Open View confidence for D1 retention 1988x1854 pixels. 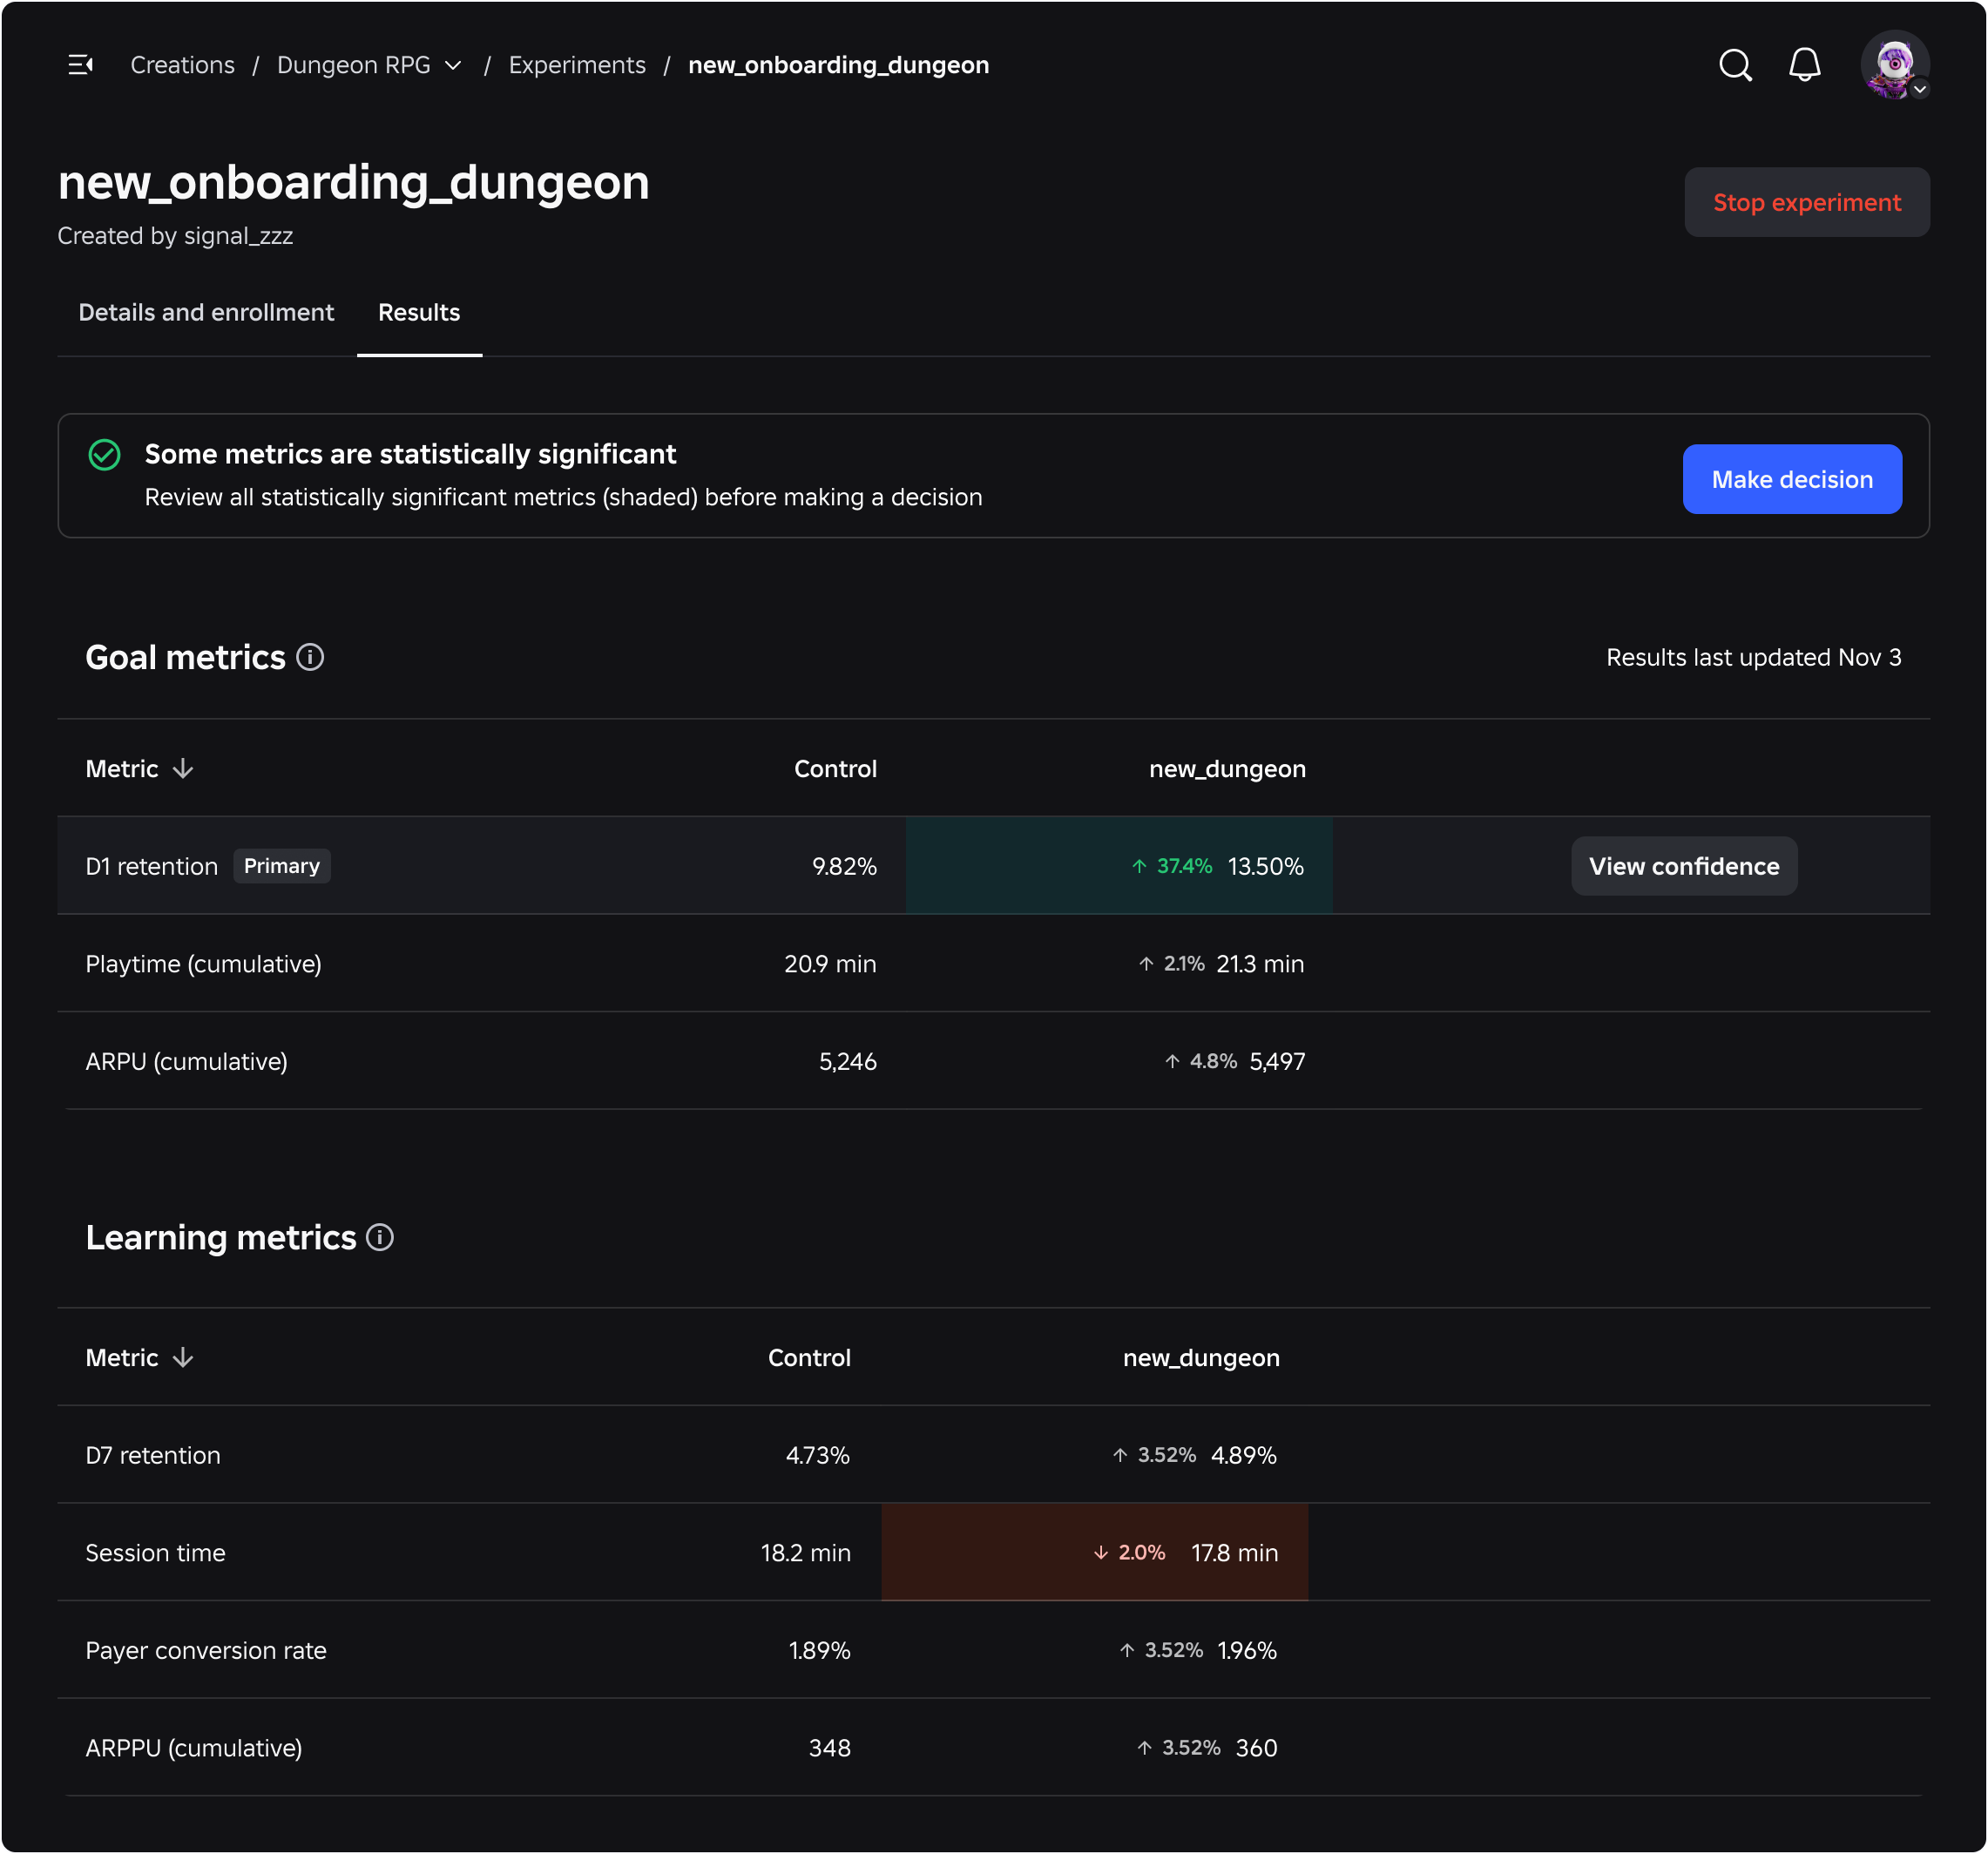pyautogui.click(x=1683, y=866)
